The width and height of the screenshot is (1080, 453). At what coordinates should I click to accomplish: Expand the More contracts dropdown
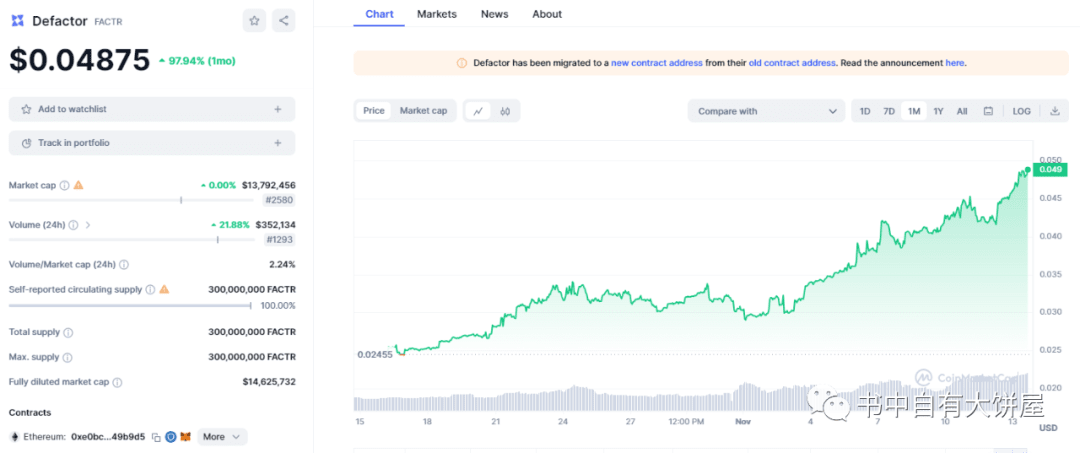222,437
